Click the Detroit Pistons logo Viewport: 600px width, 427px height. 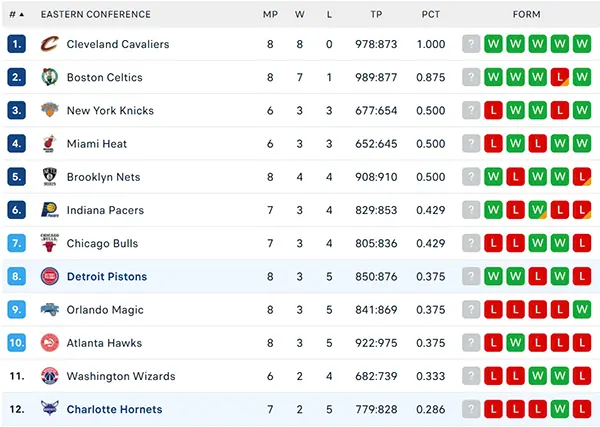(x=50, y=276)
